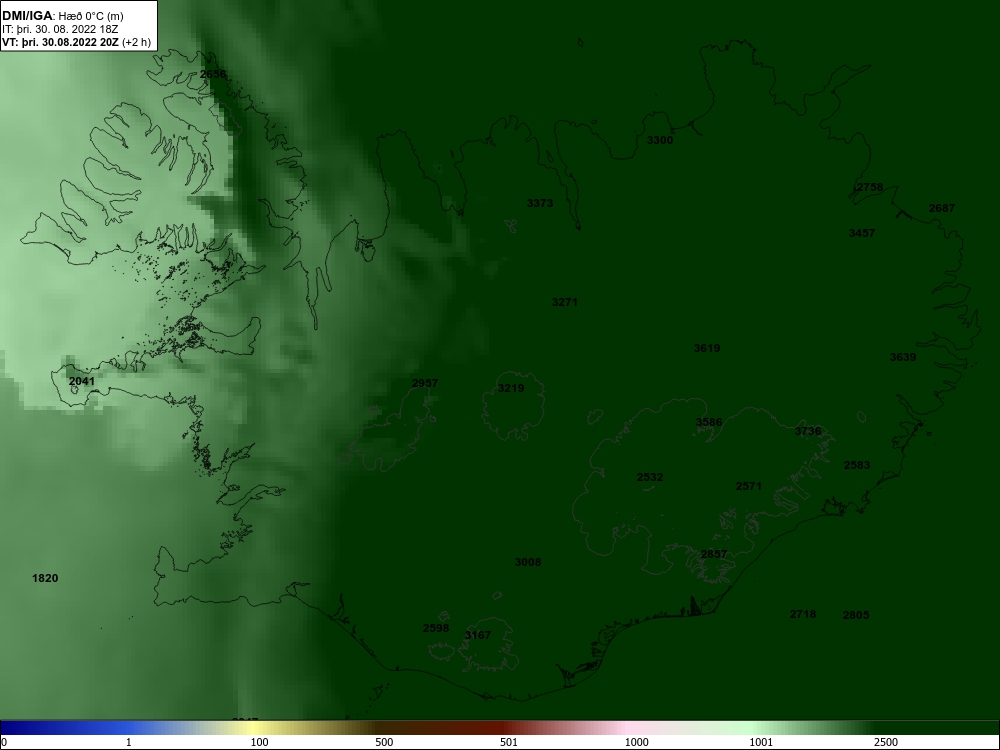
Task: Click the 'VT: þri. 30.08.2022 20Z (+2 h)' line
Action: point(77,43)
